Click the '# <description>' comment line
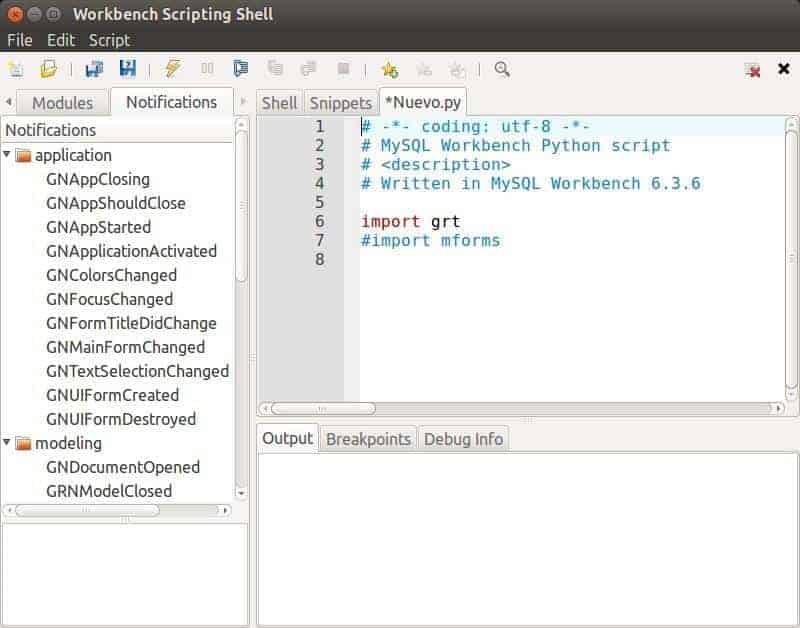Image resolution: width=800 pixels, height=628 pixels. click(436, 164)
